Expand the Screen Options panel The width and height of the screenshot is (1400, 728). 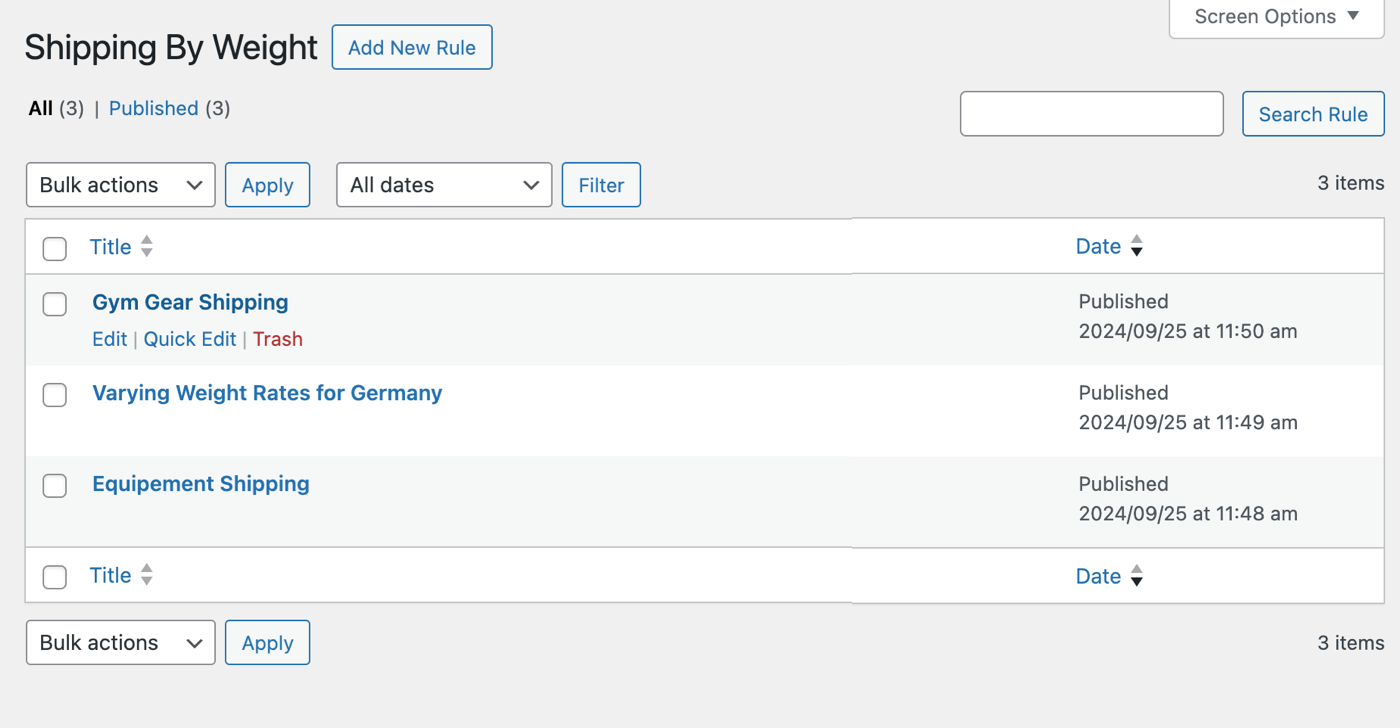pos(1275,16)
